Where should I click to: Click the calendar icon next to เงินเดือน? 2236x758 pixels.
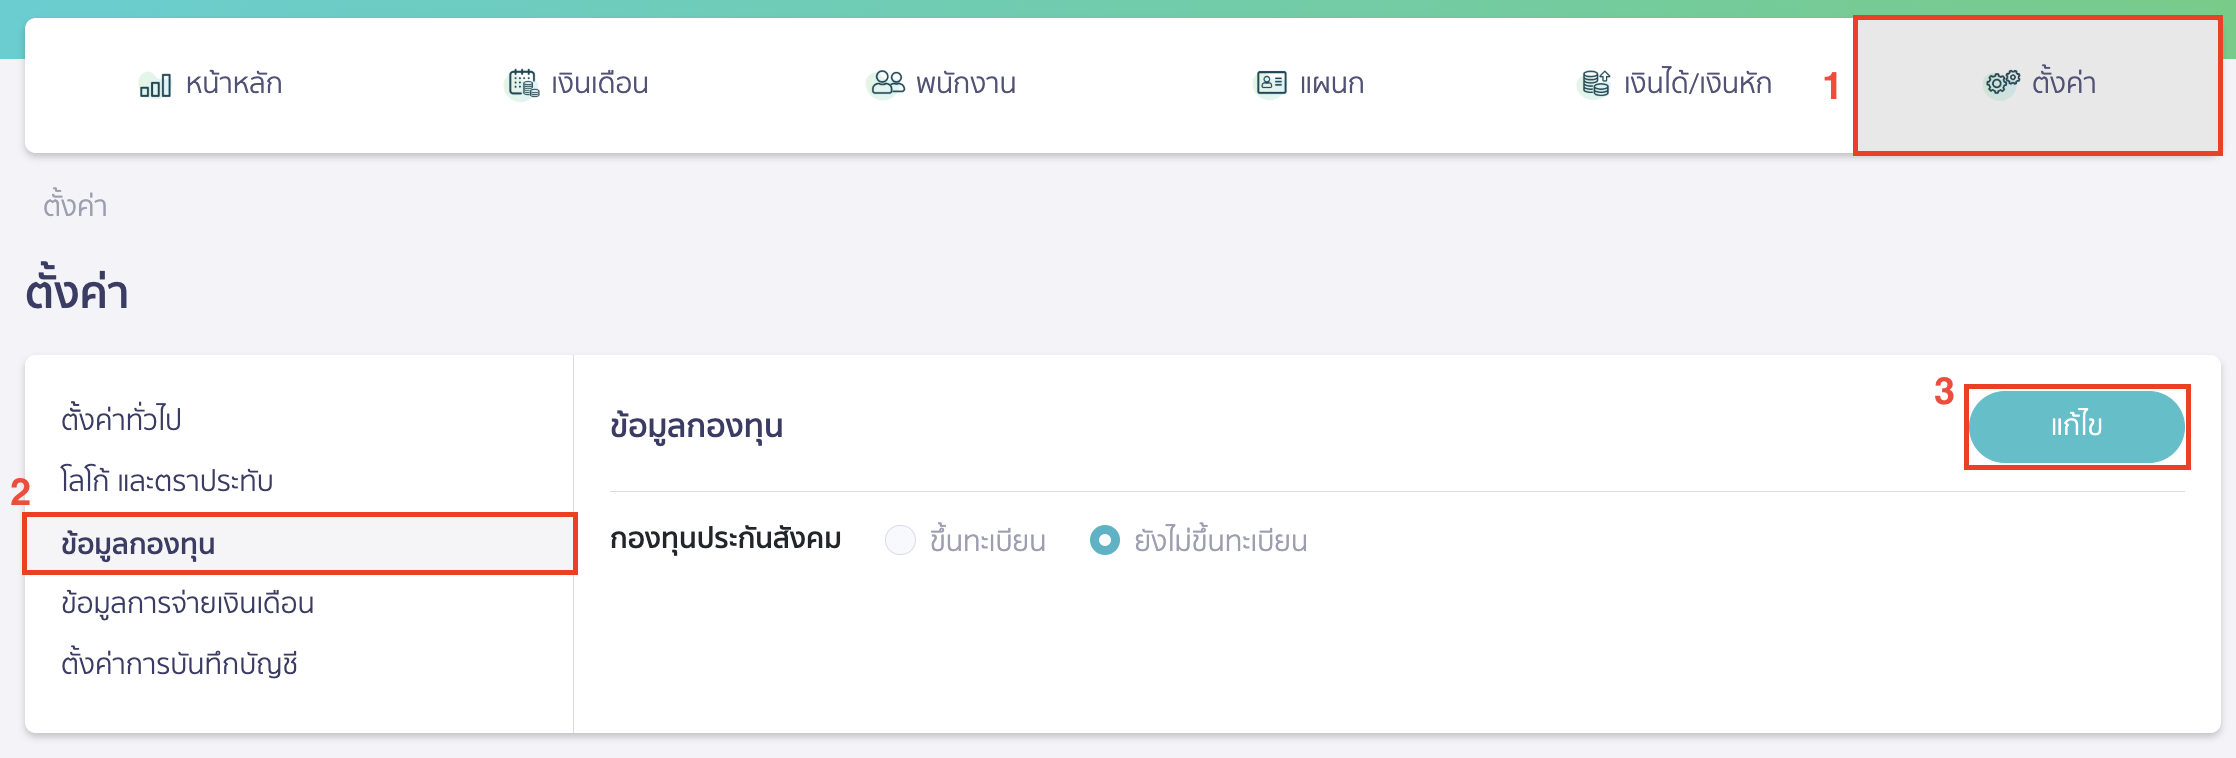tap(520, 84)
